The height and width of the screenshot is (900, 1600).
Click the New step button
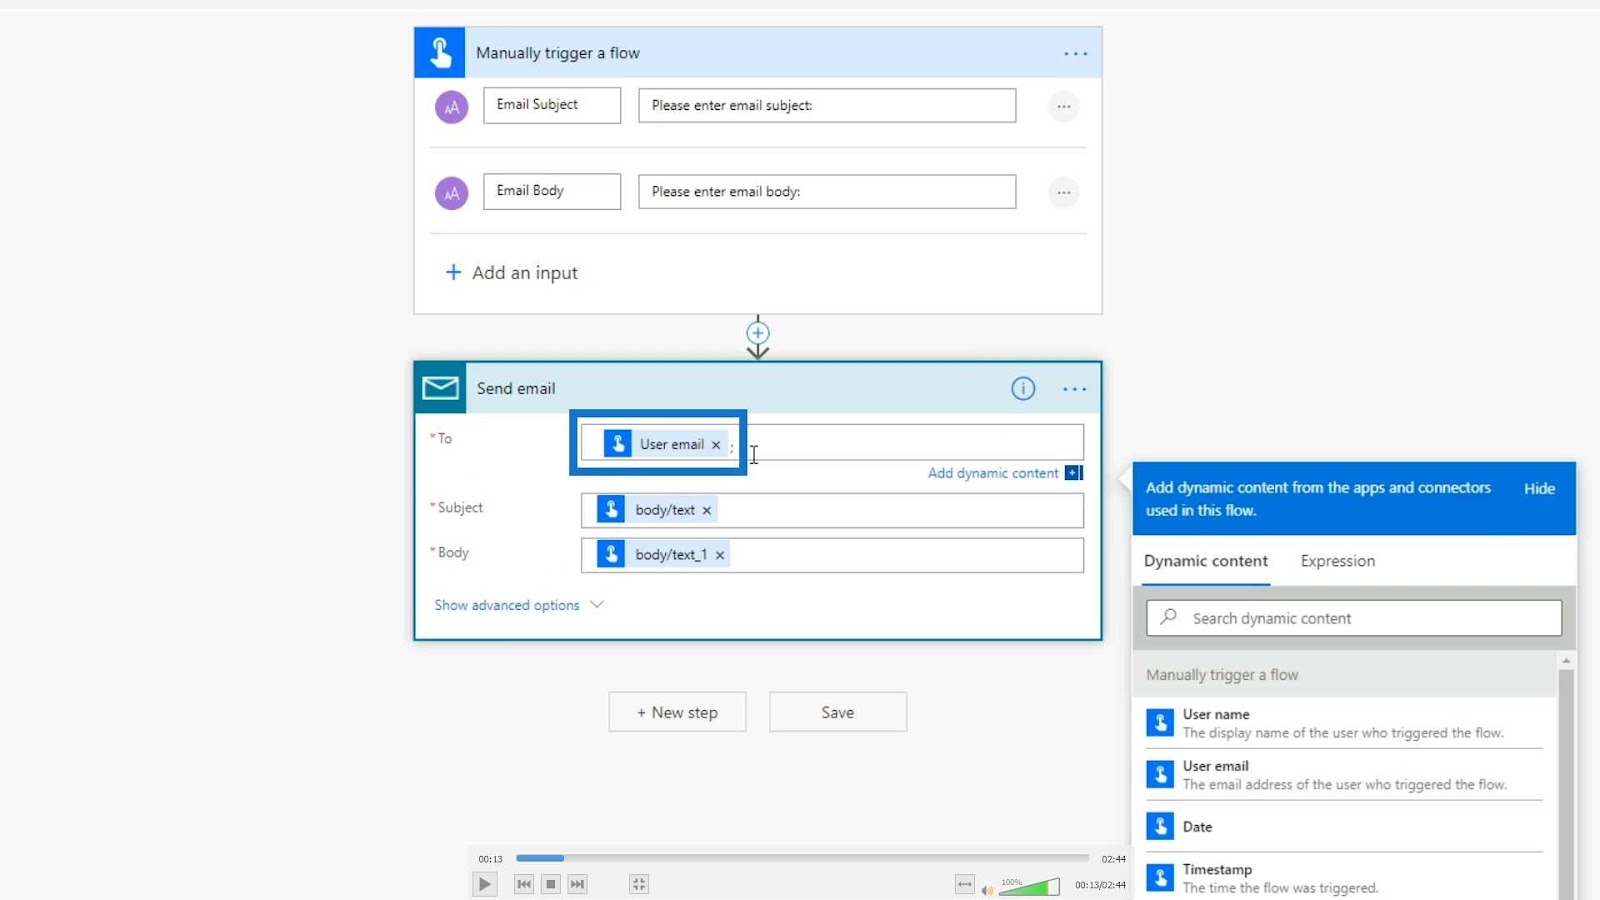(x=677, y=712)
